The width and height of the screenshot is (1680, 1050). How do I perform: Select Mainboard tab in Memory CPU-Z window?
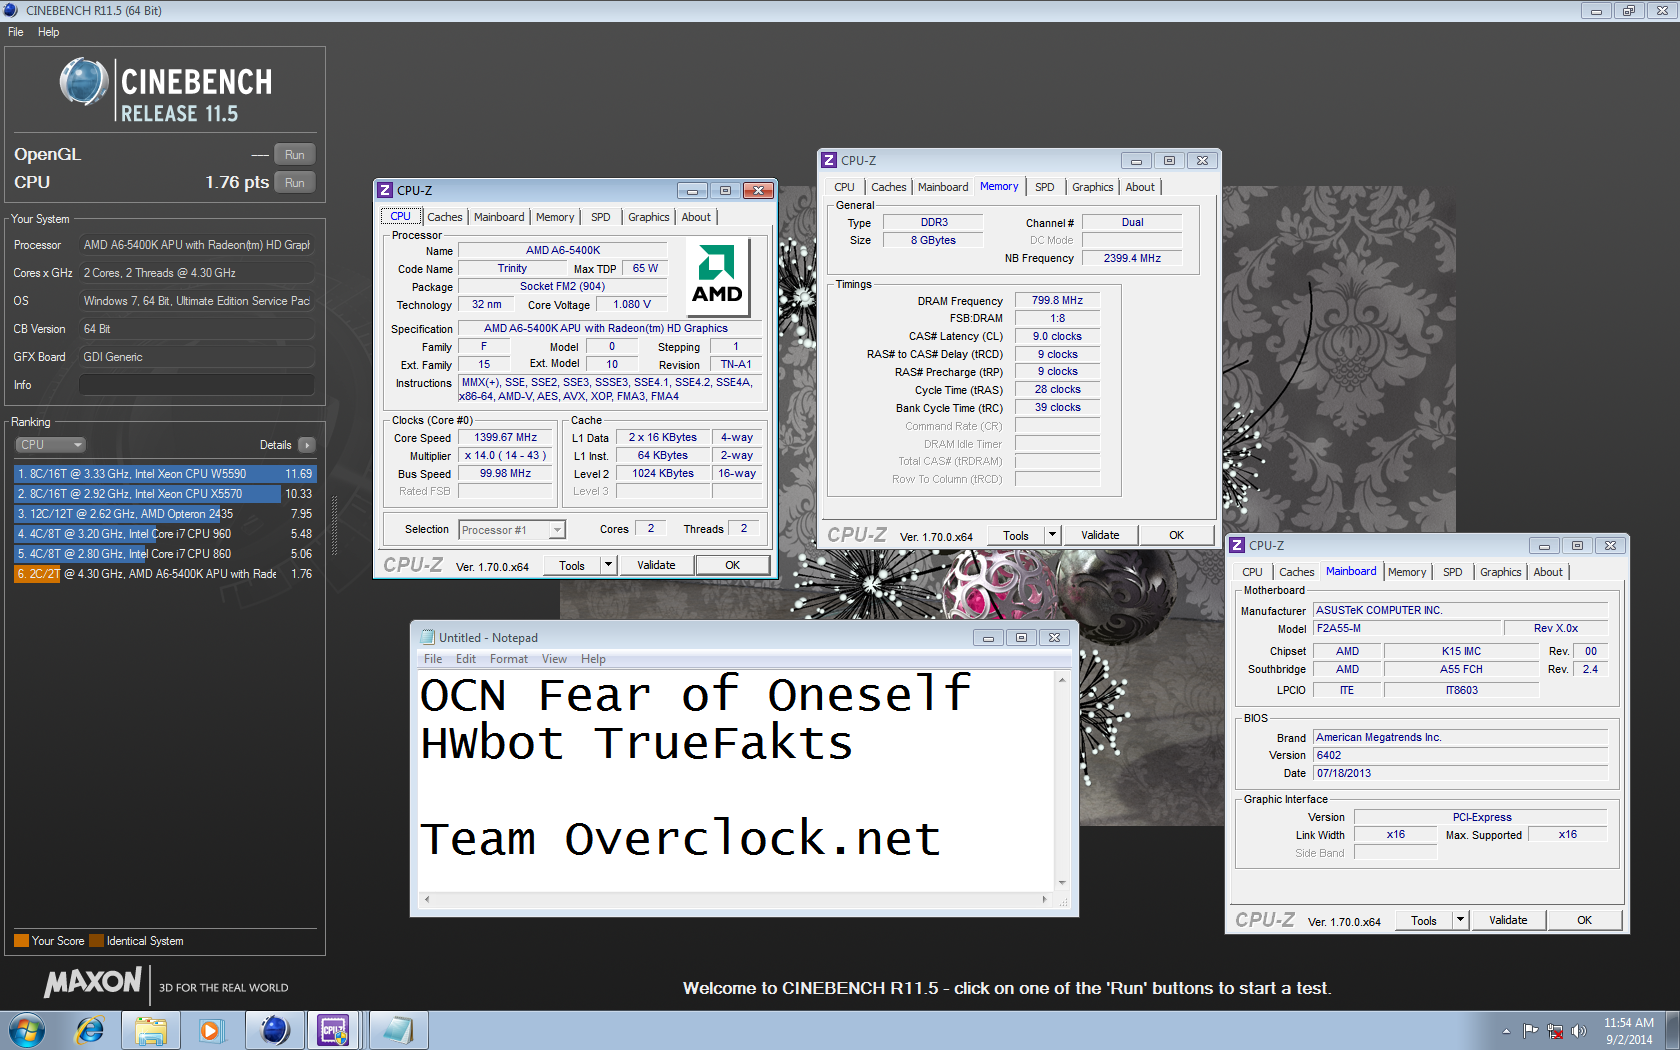point(942,187)
